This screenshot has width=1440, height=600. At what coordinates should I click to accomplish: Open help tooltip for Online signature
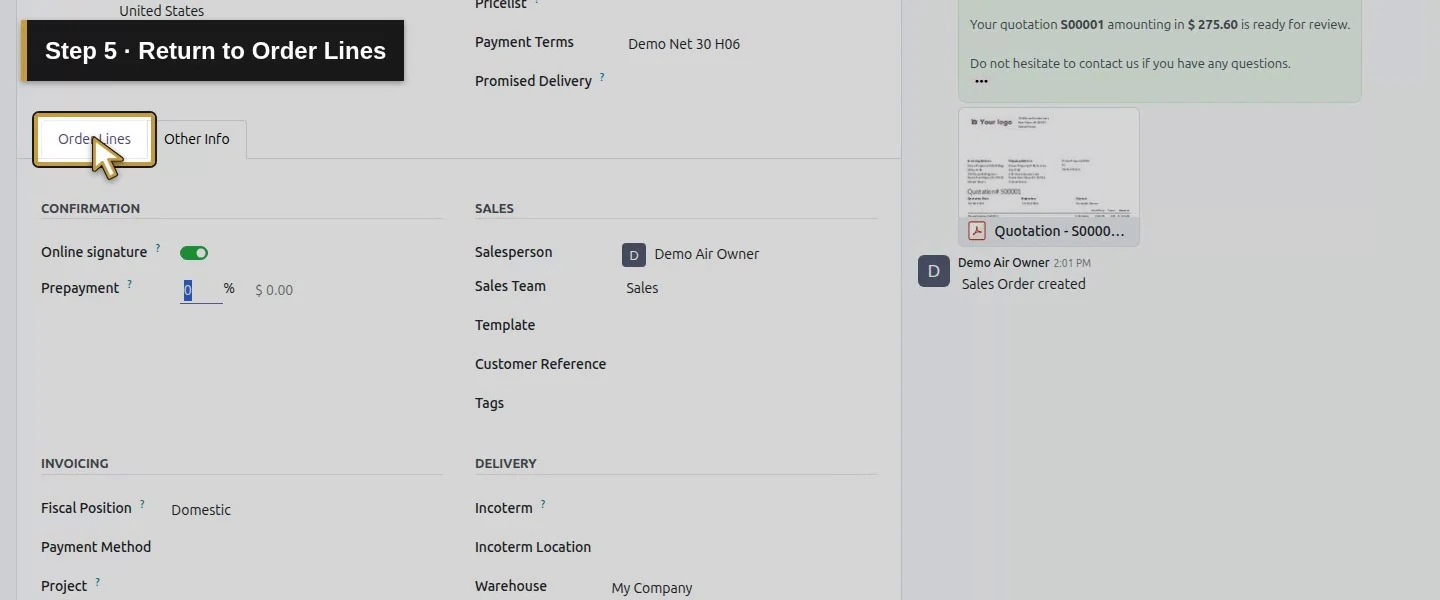(157, 247)
